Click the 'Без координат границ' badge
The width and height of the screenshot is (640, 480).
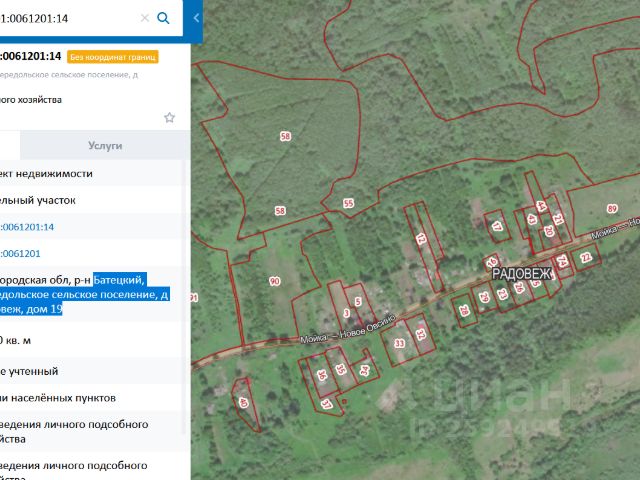(x=113, y=57)
